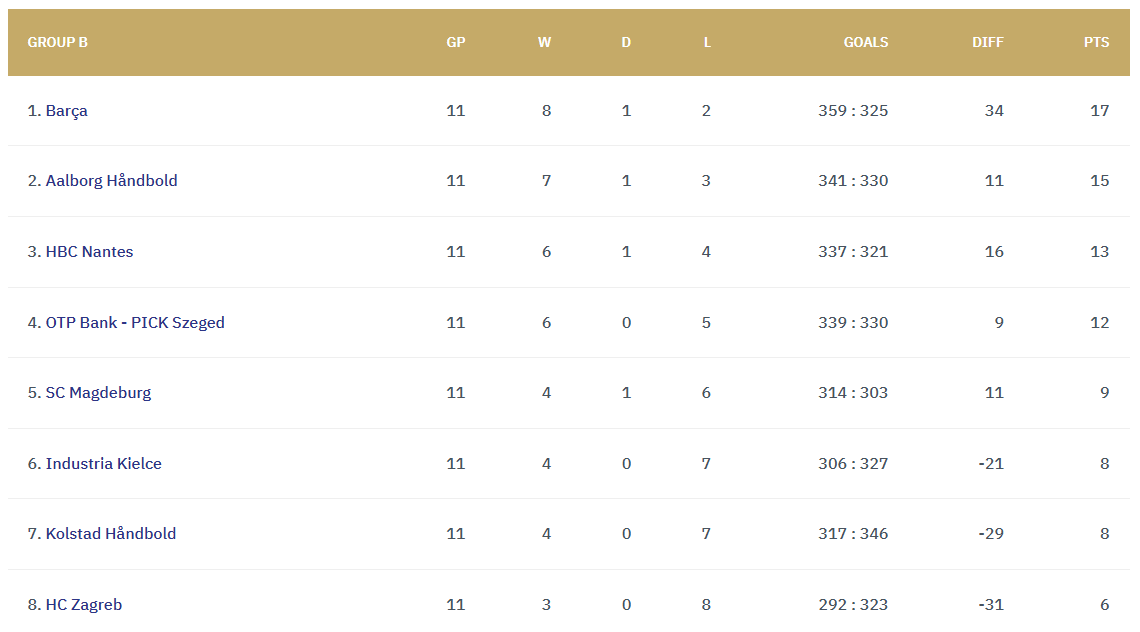1140x632 pixels.
Task: Sort by the DIFF column header
Action: (x=987, y=43)
